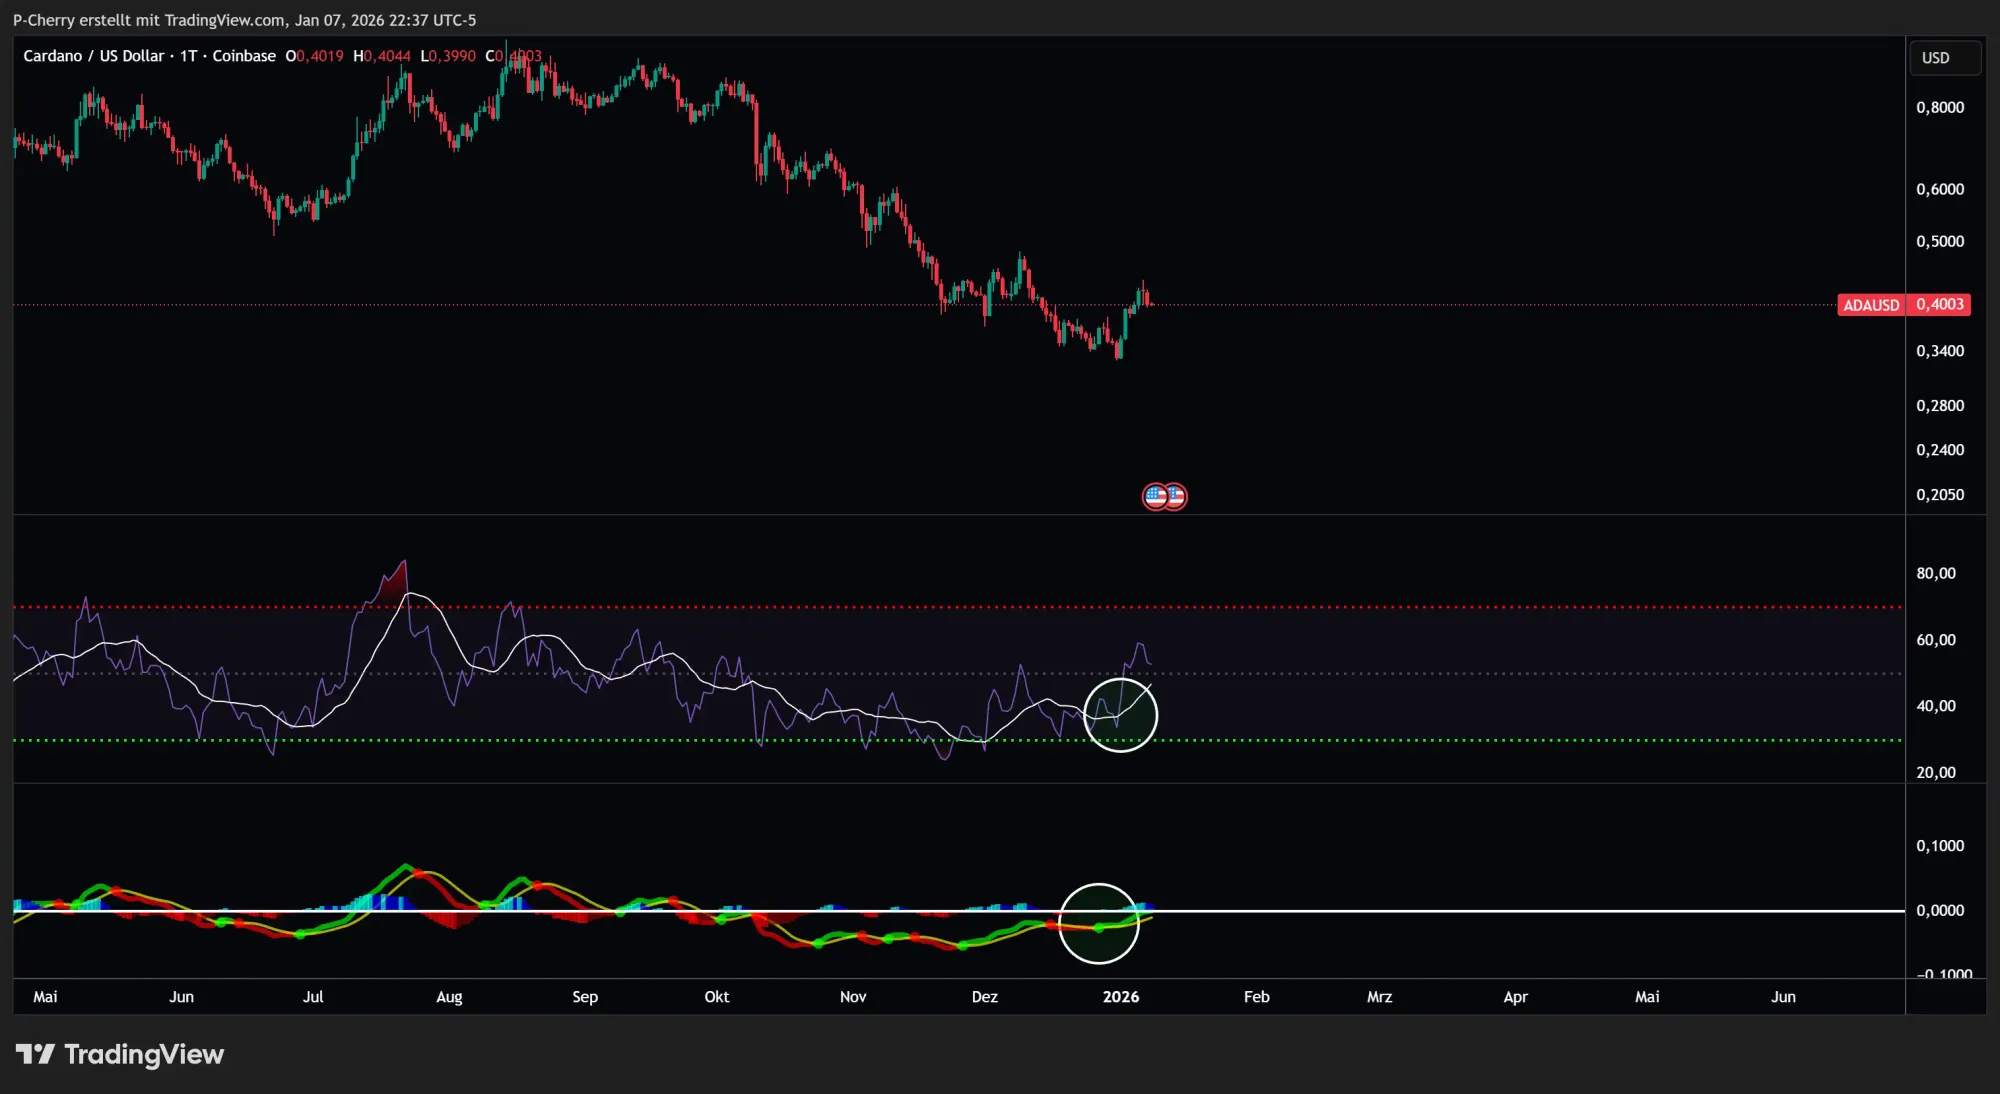Open the 1T interval selector in legend
This screenshot has height=1094, width=2000.
(190, 56)
